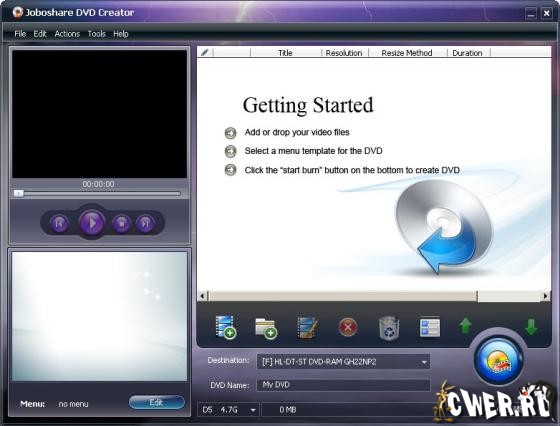Click the DVD Name input field
This screenshot has width=560, height=426.
point(343,385)
